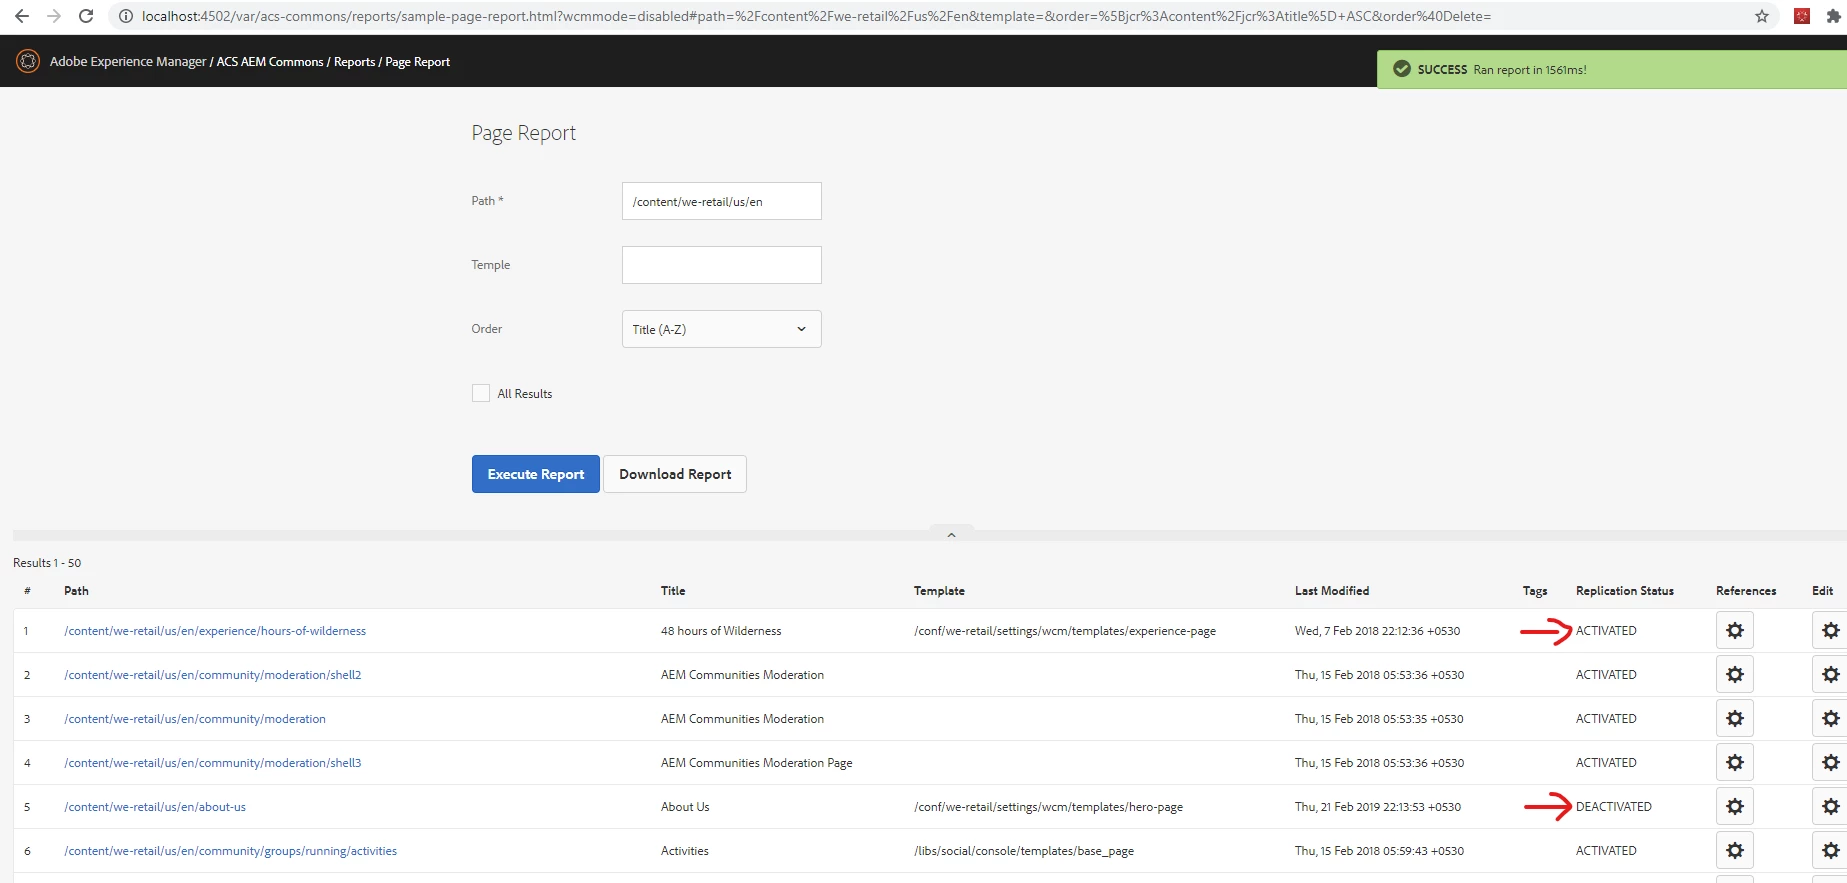1847x883 pixels.
Task: Open the red browser extension icon
Action: click(1802, 16)
